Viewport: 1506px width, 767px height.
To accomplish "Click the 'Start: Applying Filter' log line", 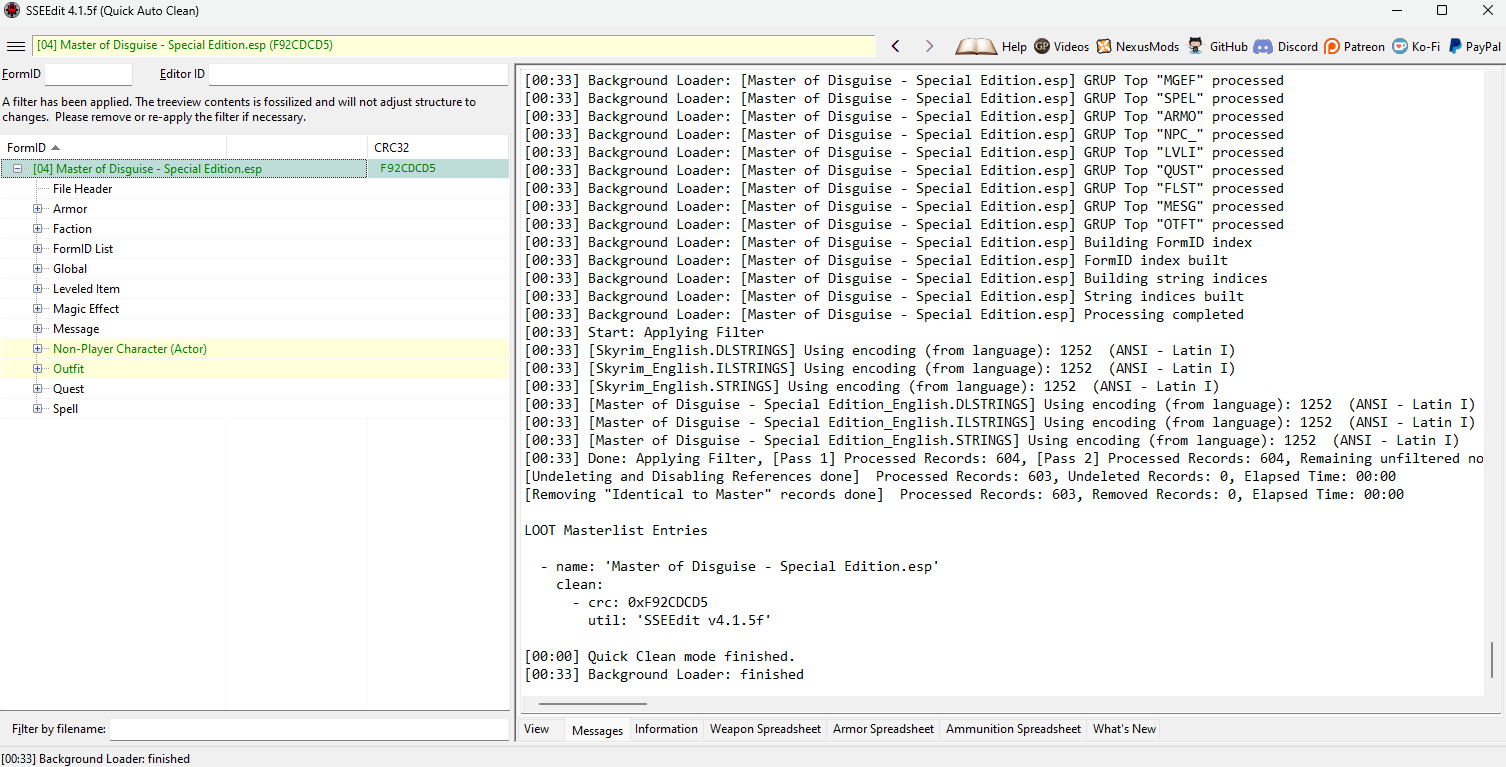I will tap(644, 332).
